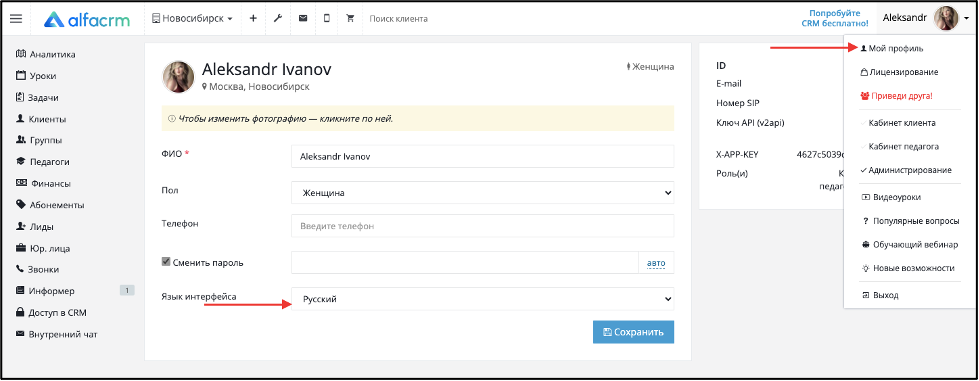Click the Звонки phone icon
The width and height of the screenshot is (979, 381).
tap(21, 269)
